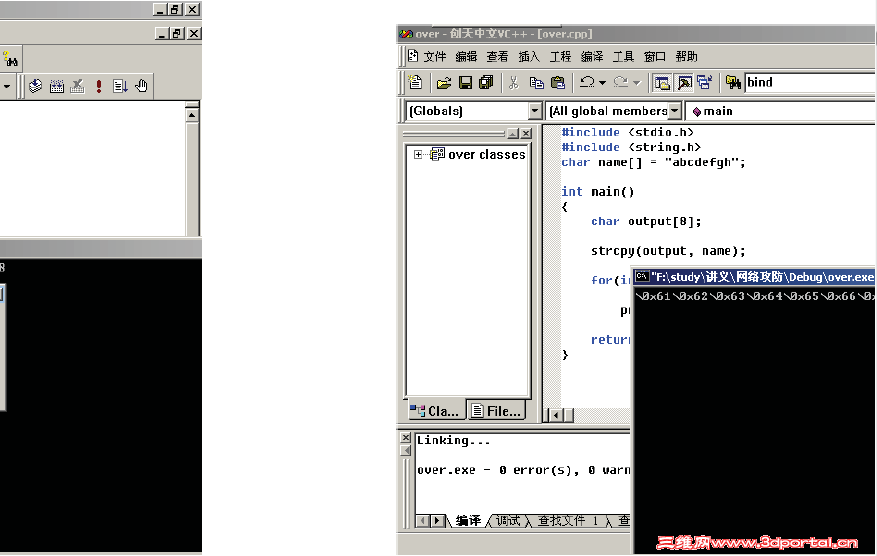The width and height of the screenshot is (877, 556).
Task: Click output tabs scroll right arrow
Action: tap(437, 521)
